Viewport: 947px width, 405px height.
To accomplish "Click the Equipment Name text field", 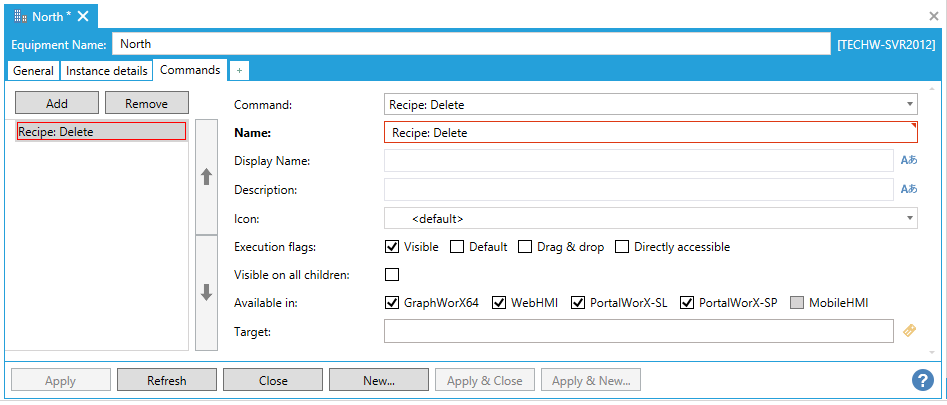I will 470,44.
